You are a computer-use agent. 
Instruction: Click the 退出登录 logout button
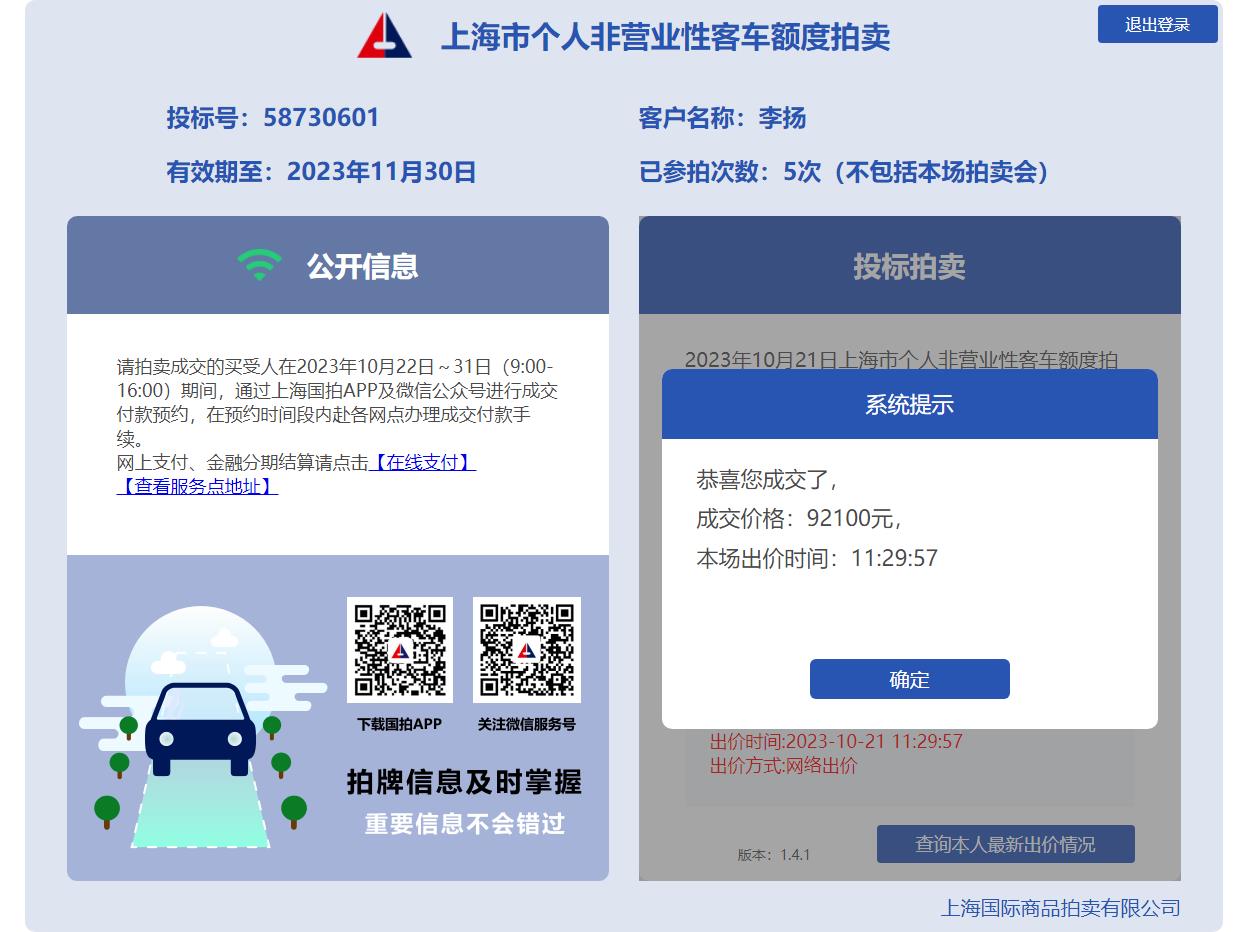tap(1157, 24)
